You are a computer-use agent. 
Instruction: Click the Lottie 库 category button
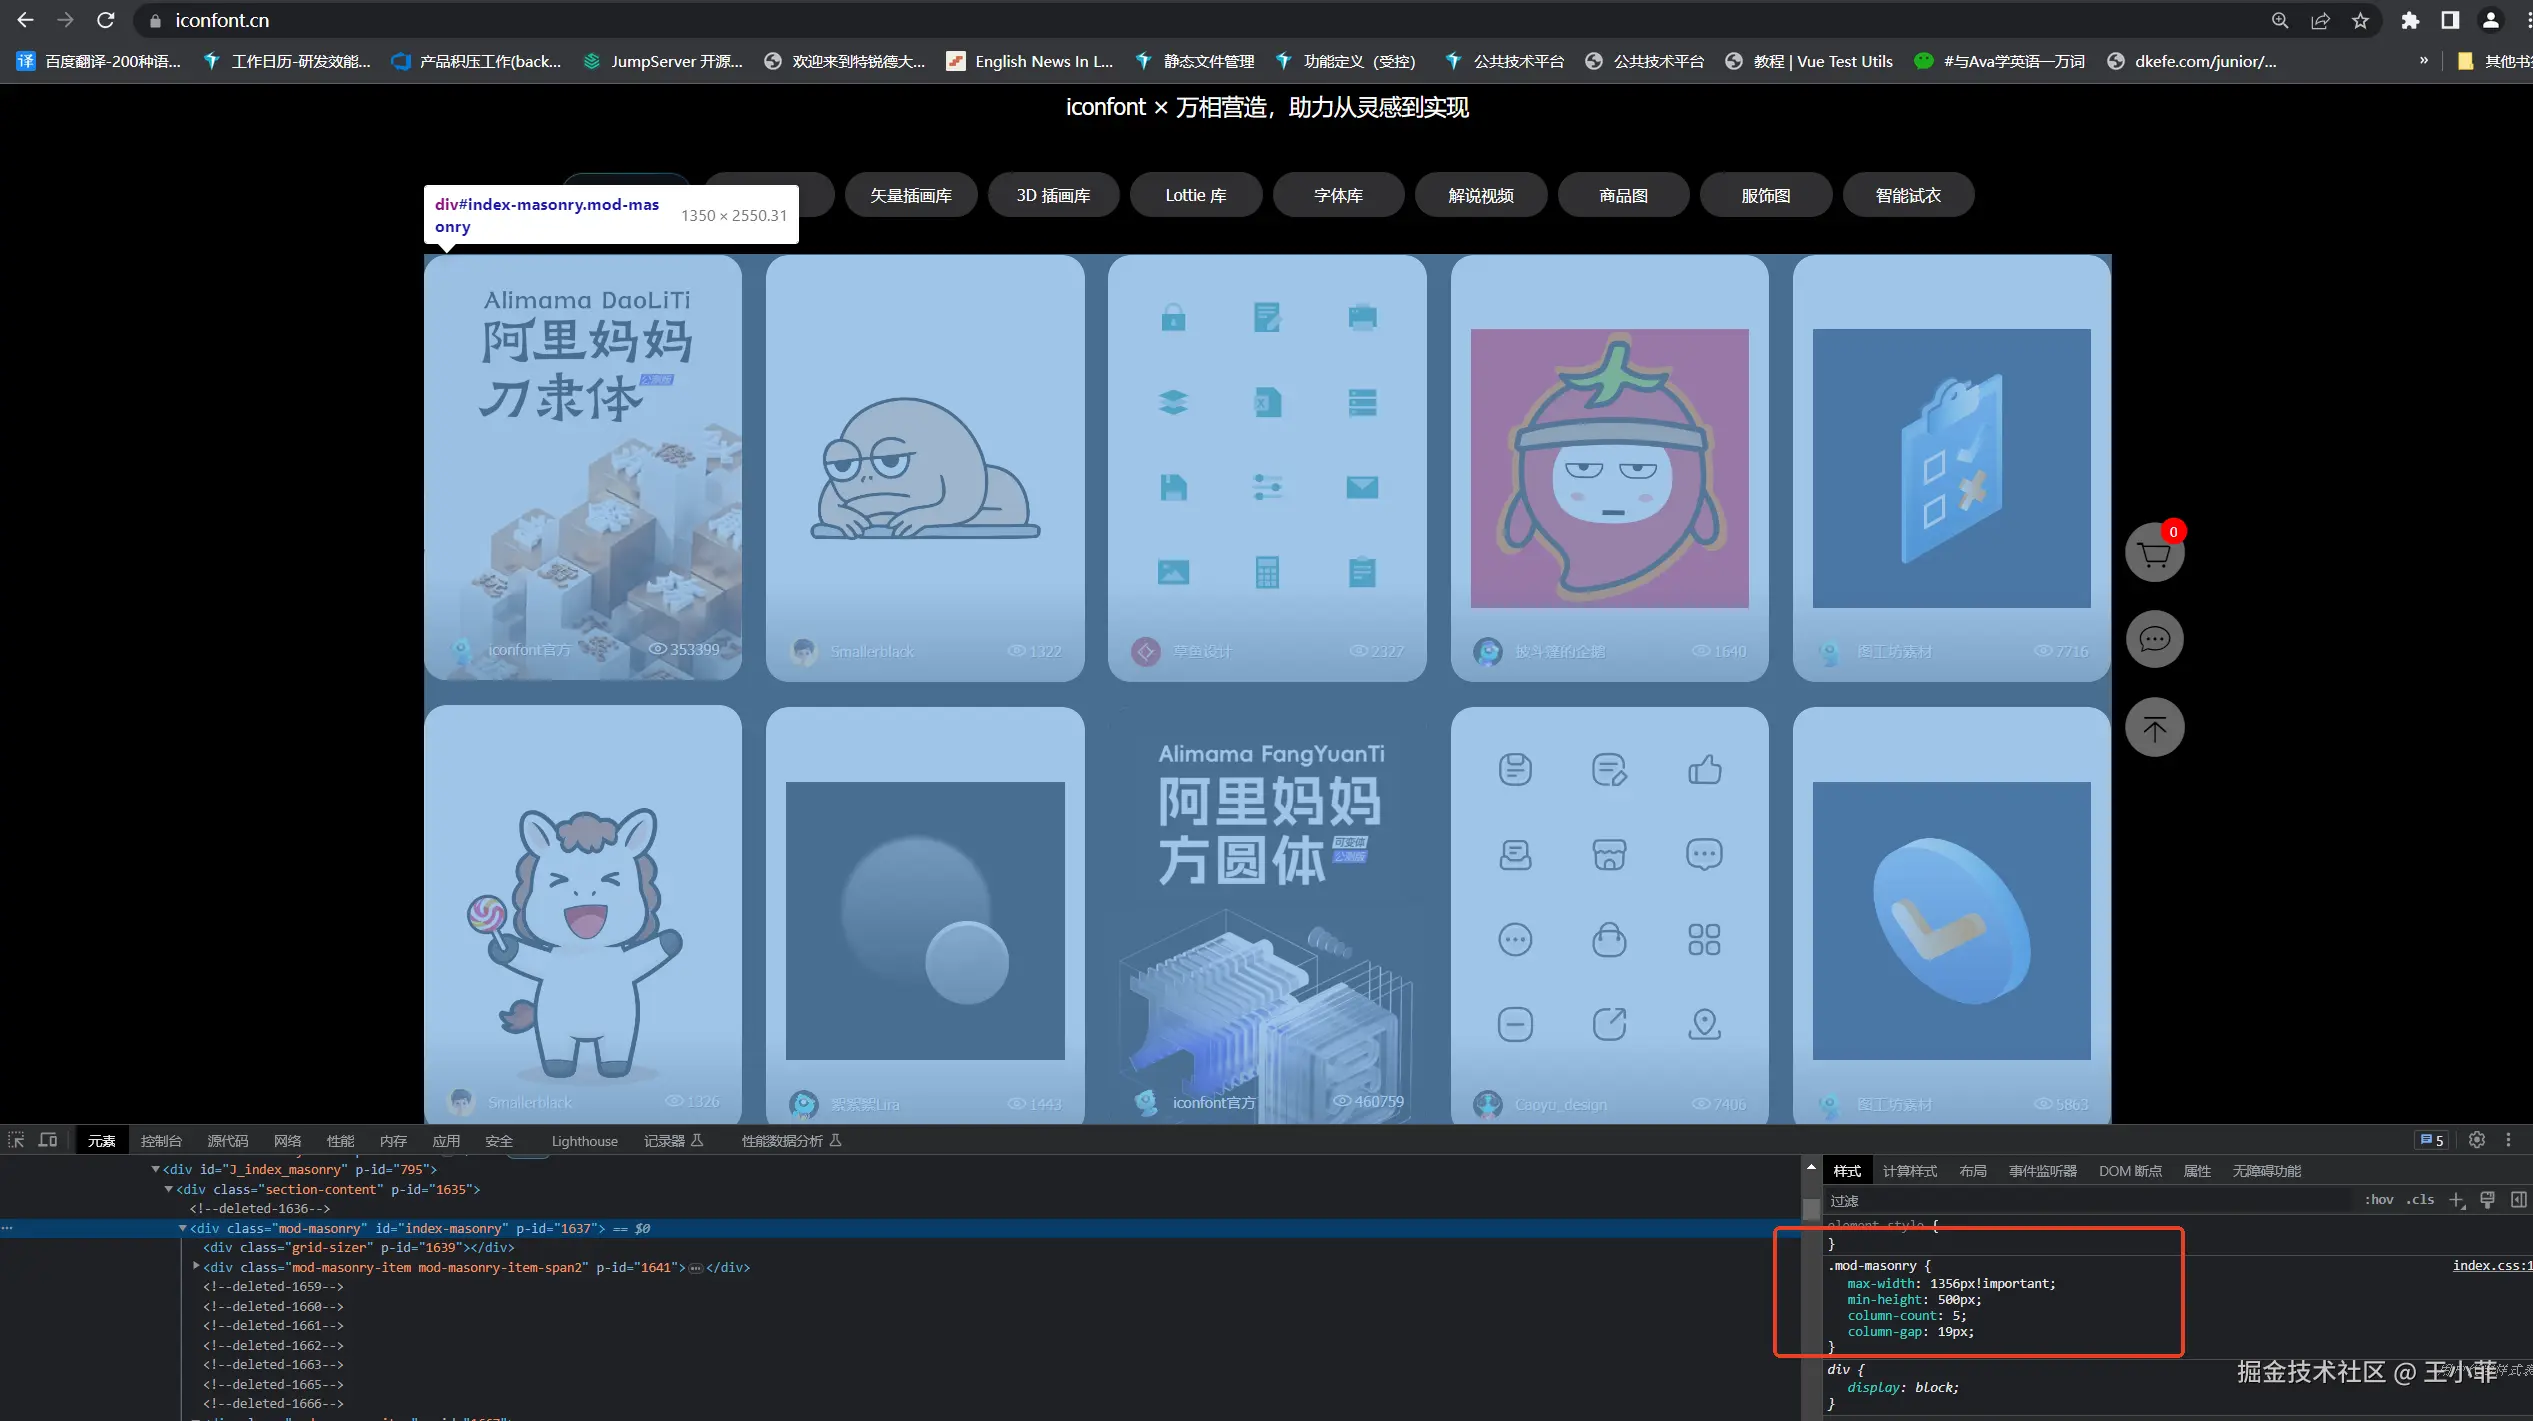[1195, 196]
